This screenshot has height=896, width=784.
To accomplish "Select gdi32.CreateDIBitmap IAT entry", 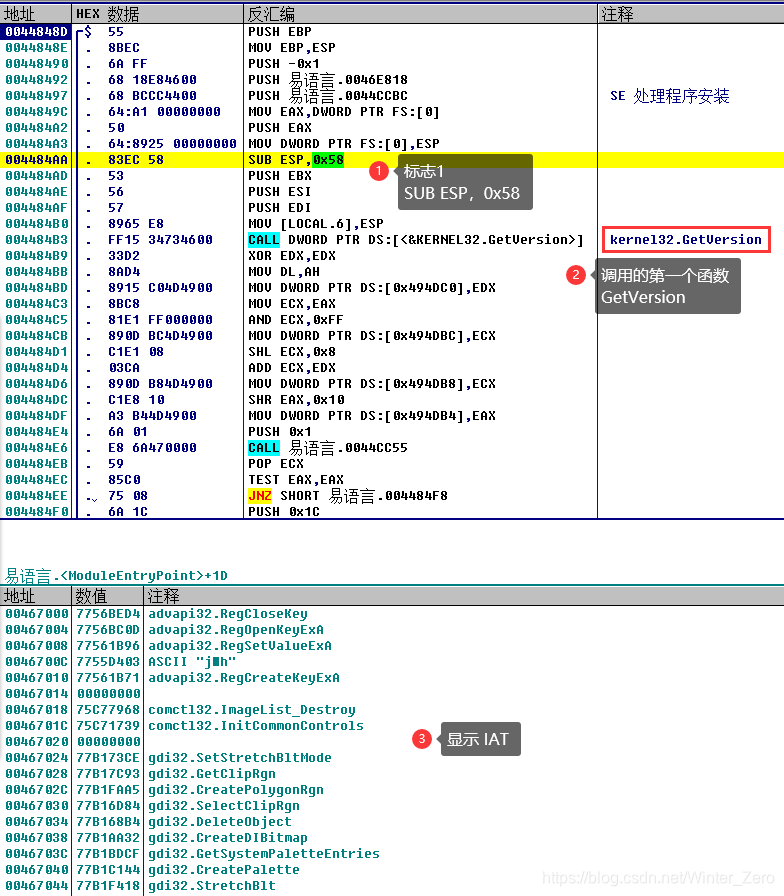I will [228, 838].
